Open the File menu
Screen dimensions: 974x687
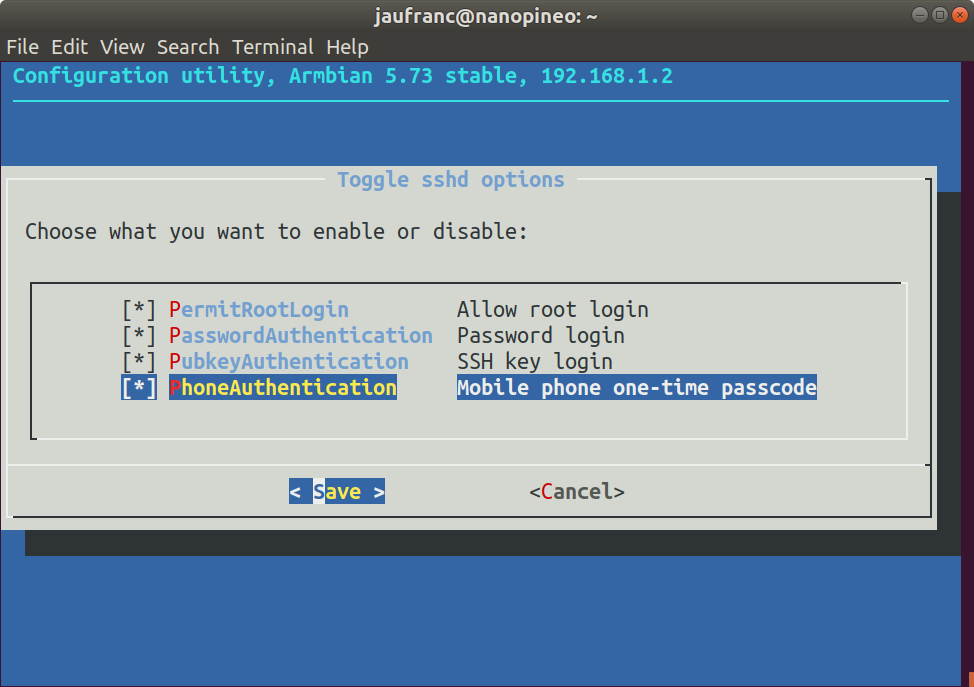point(23,47)
